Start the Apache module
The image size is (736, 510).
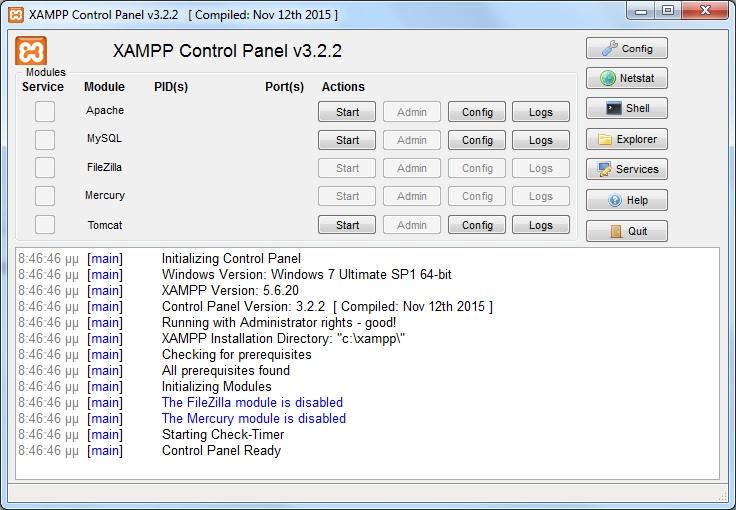click(347, 112)
